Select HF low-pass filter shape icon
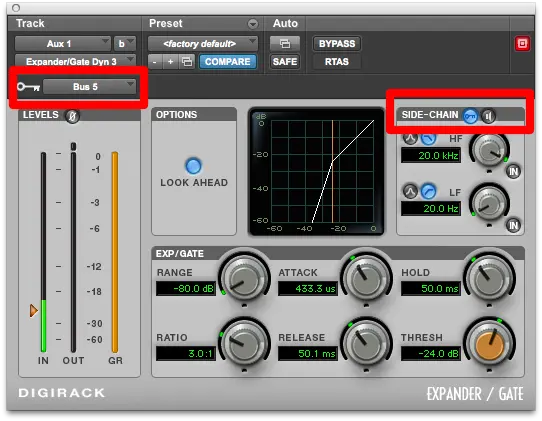 [429, 139]
